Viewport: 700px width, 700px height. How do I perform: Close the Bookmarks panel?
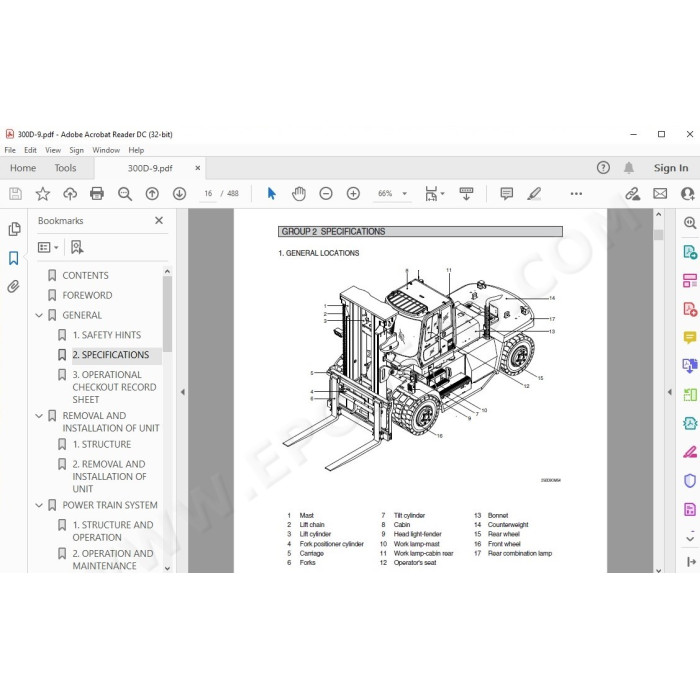(x=159, y=220)
